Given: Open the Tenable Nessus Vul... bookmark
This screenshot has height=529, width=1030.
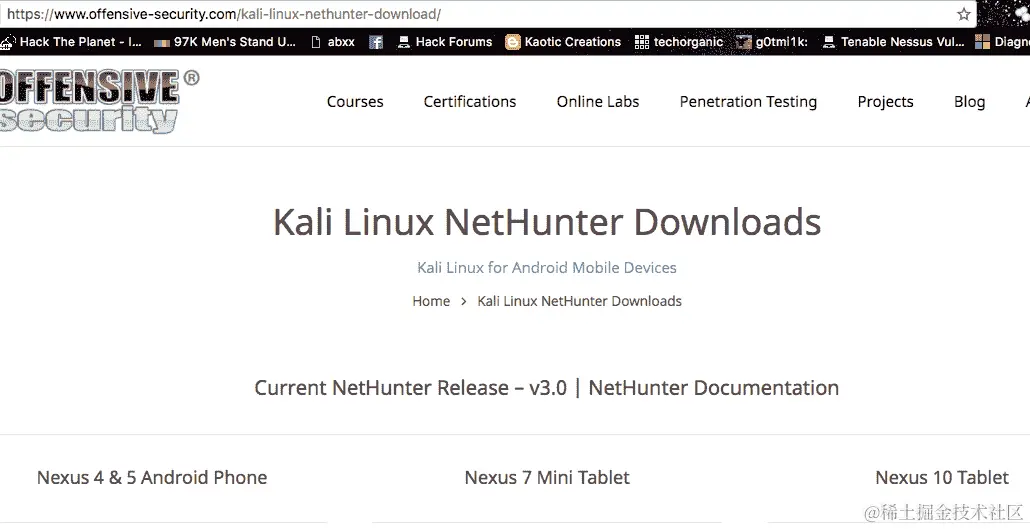Looking at the screenshot, I should click(x=893, y=42).
